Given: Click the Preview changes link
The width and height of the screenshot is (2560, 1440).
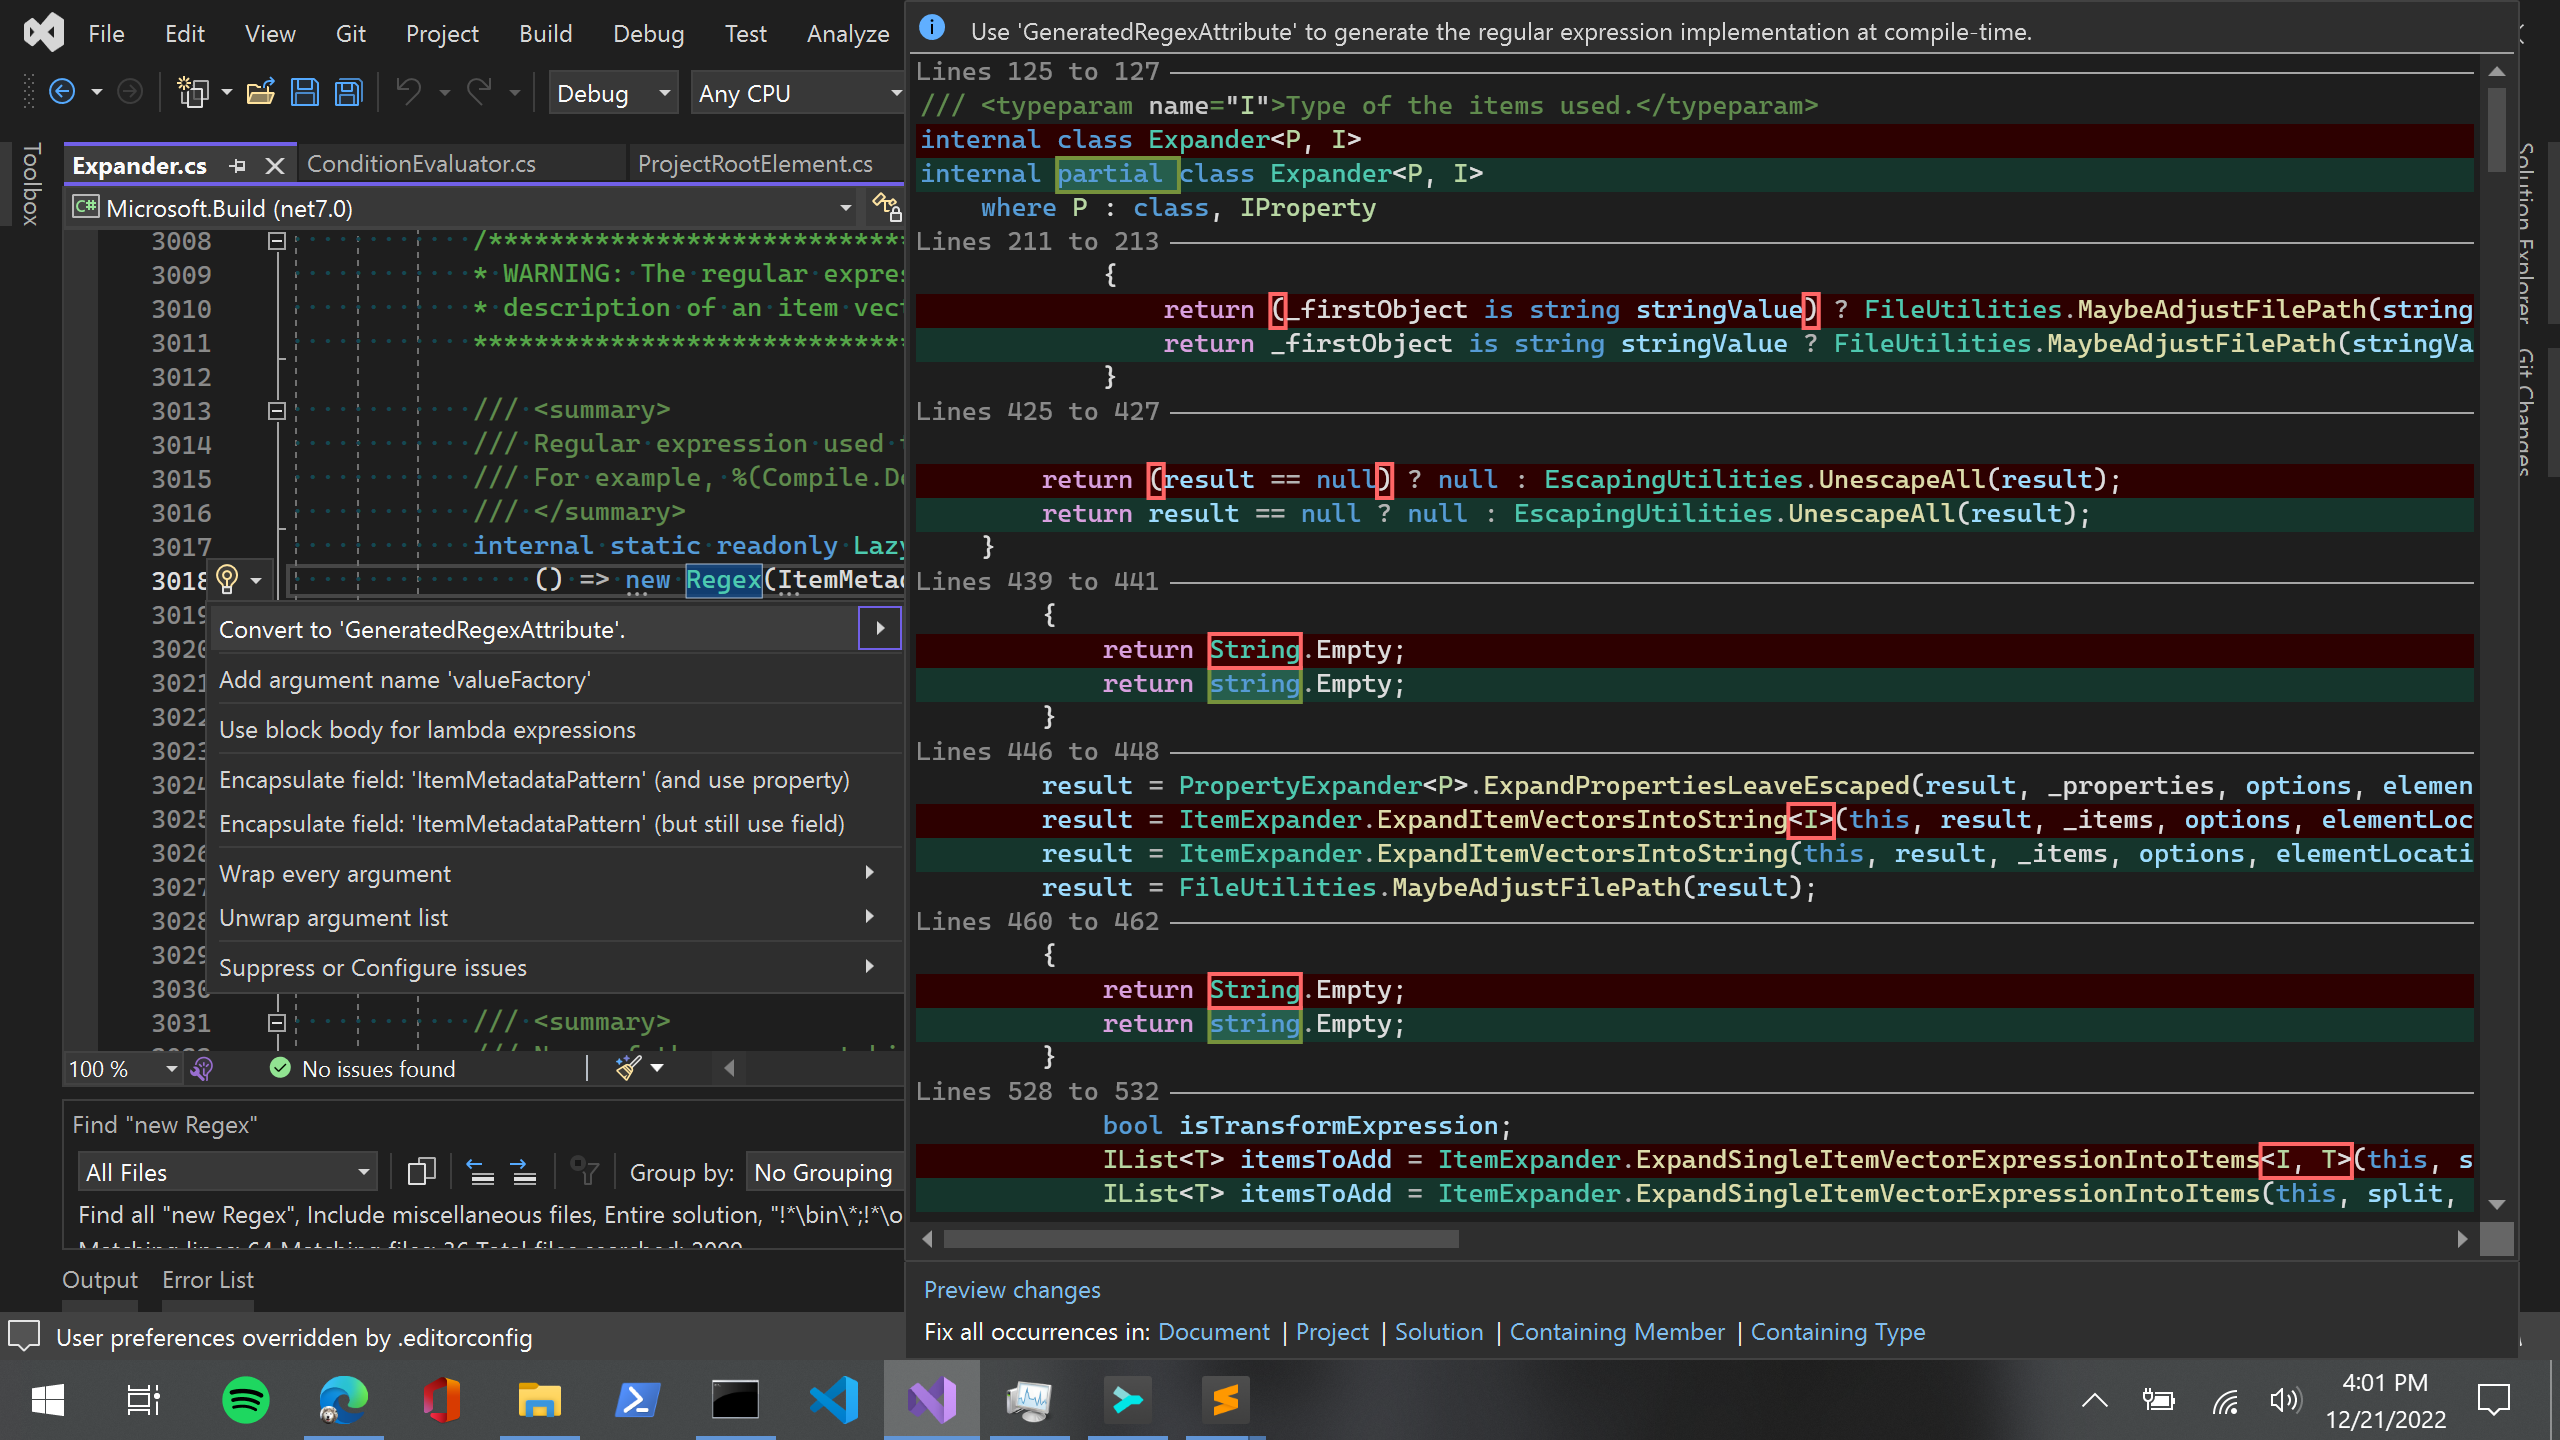Looking at the screenshot, I should point(1012,1290).
